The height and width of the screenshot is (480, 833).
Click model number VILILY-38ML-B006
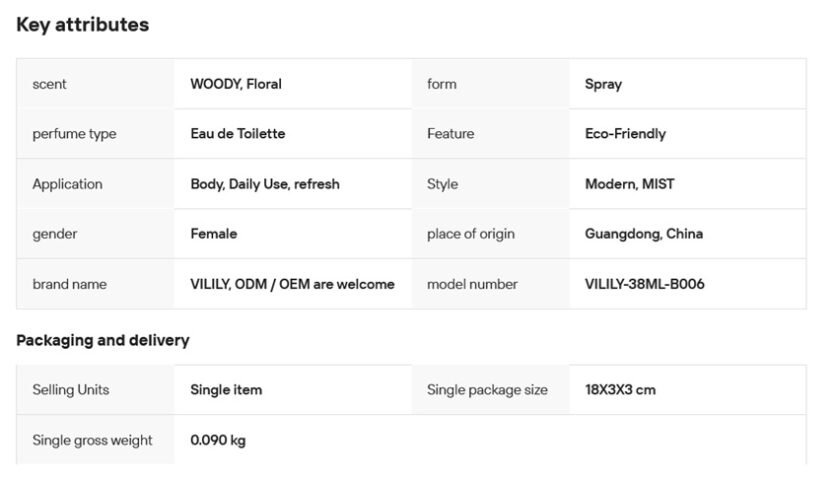[645, 284]
